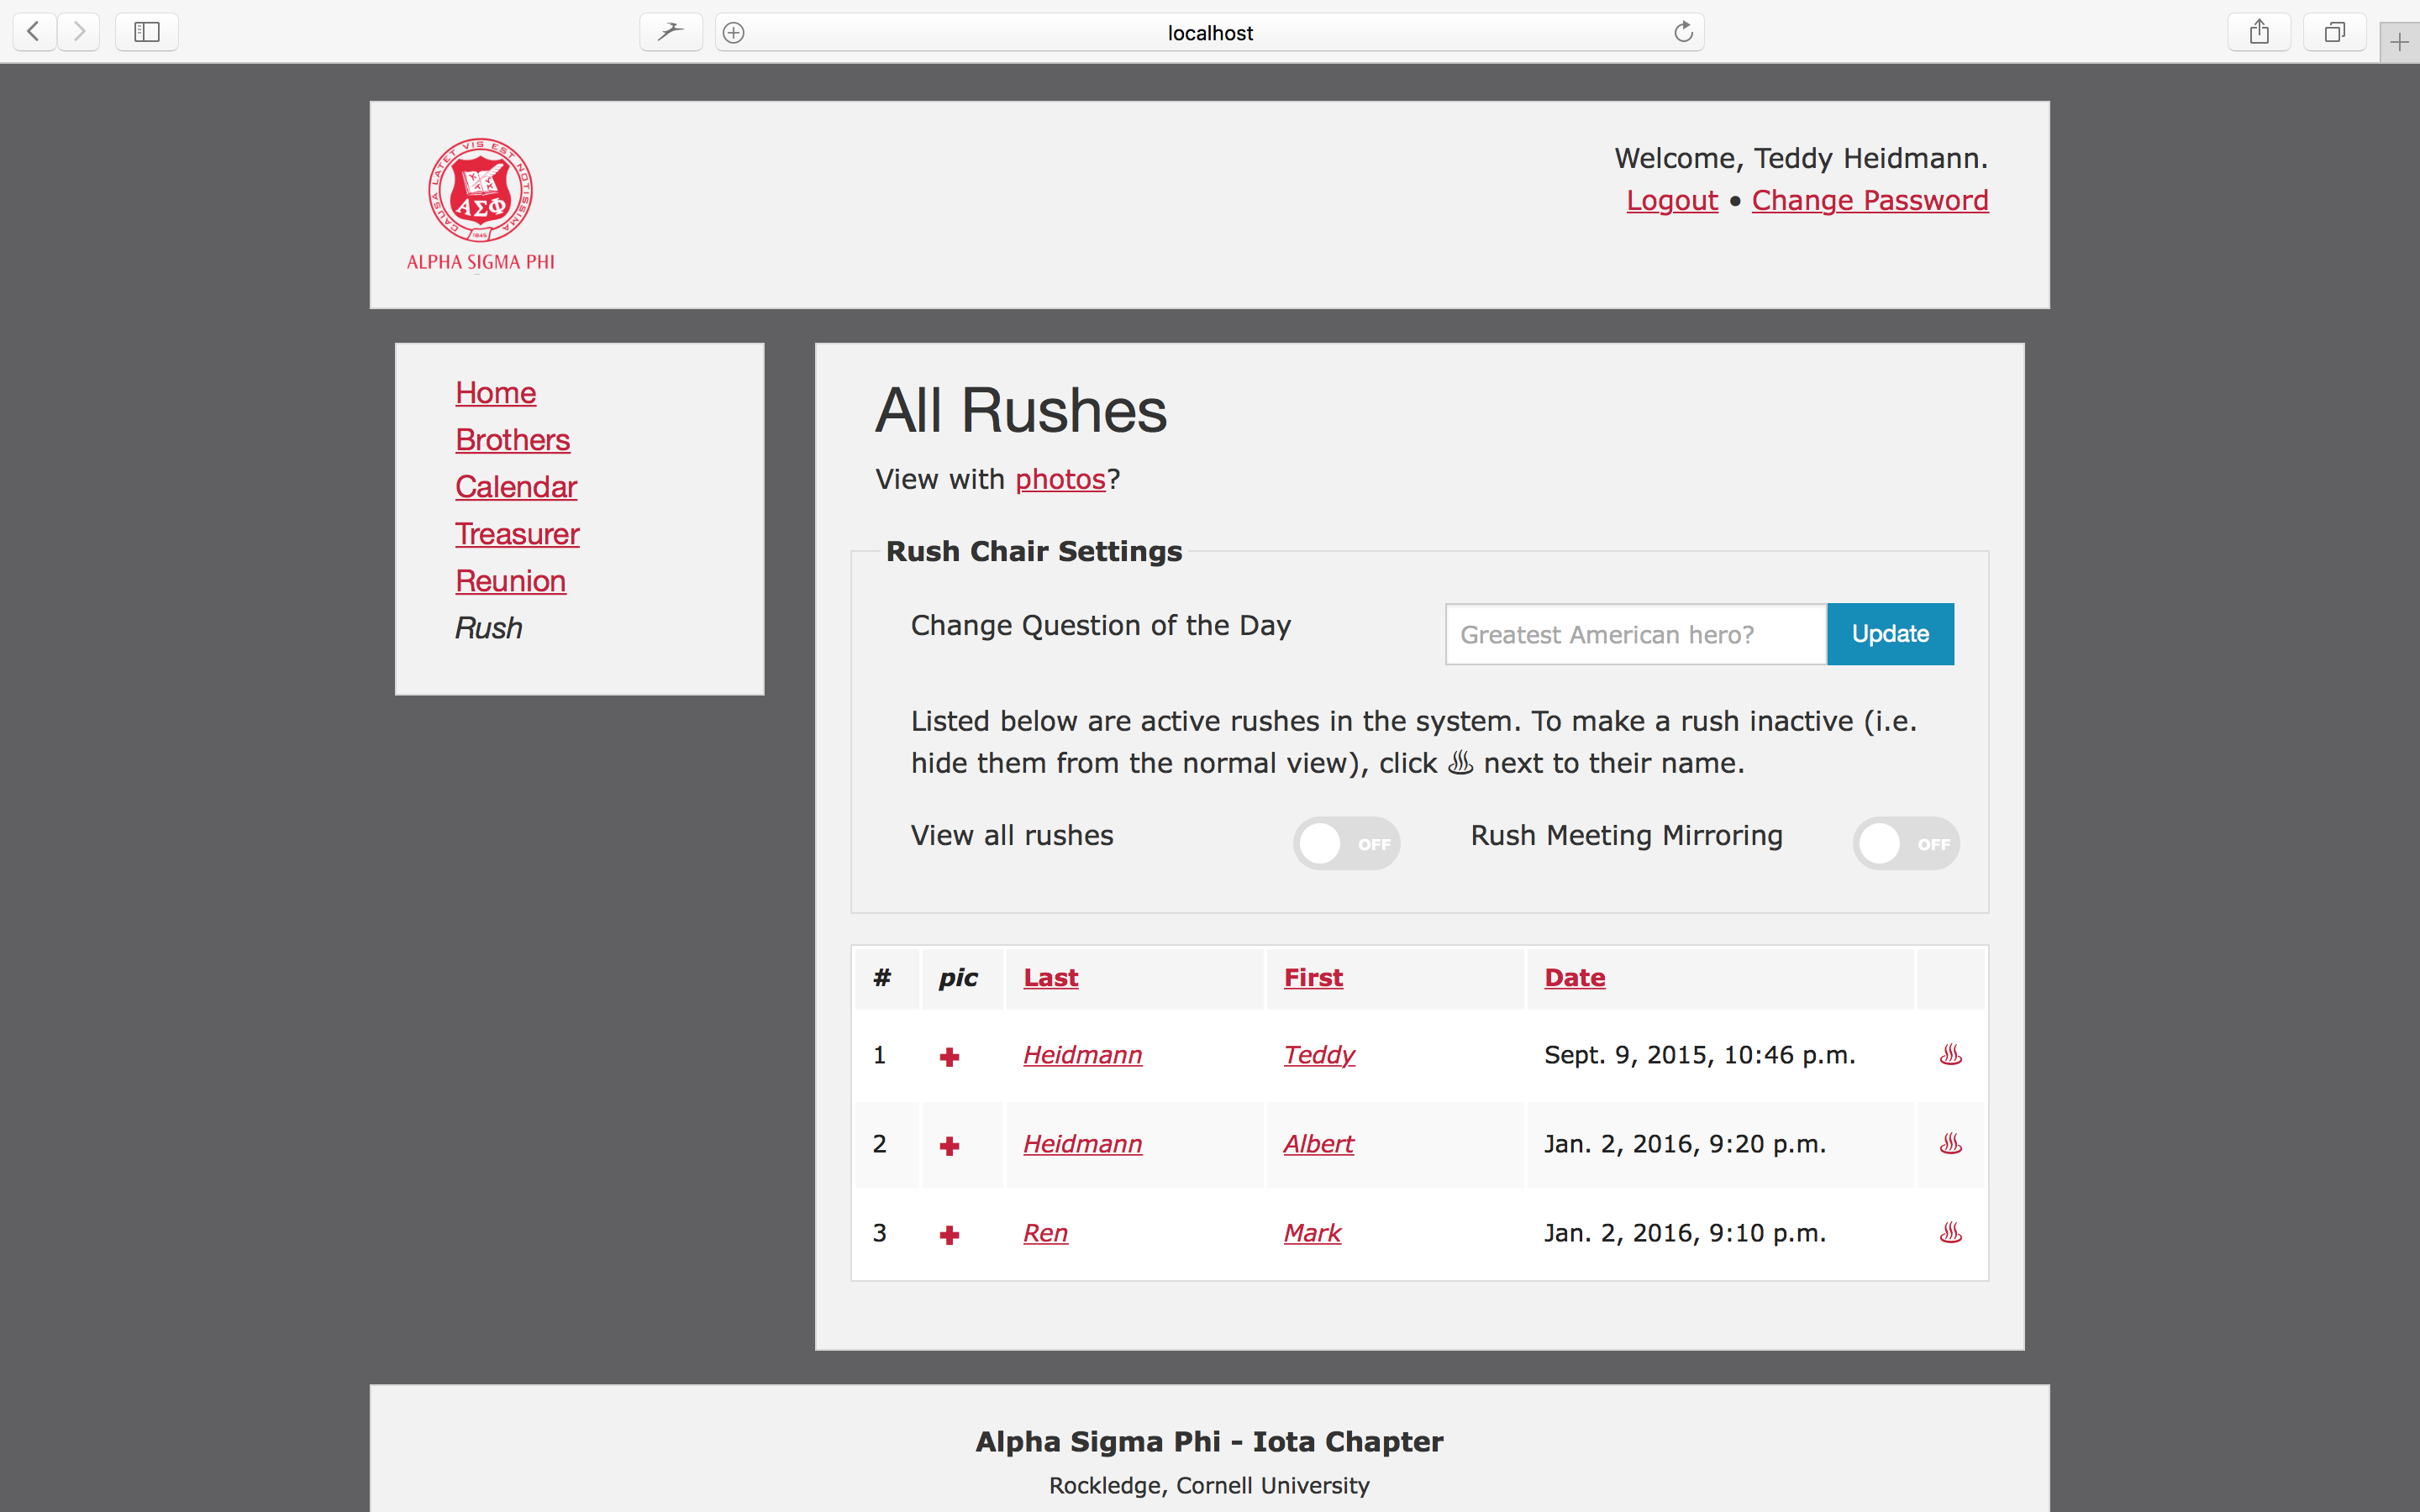2420x1512 pixels.
Task: Open first name Albert link
Action: [x=1318, y=1144]
